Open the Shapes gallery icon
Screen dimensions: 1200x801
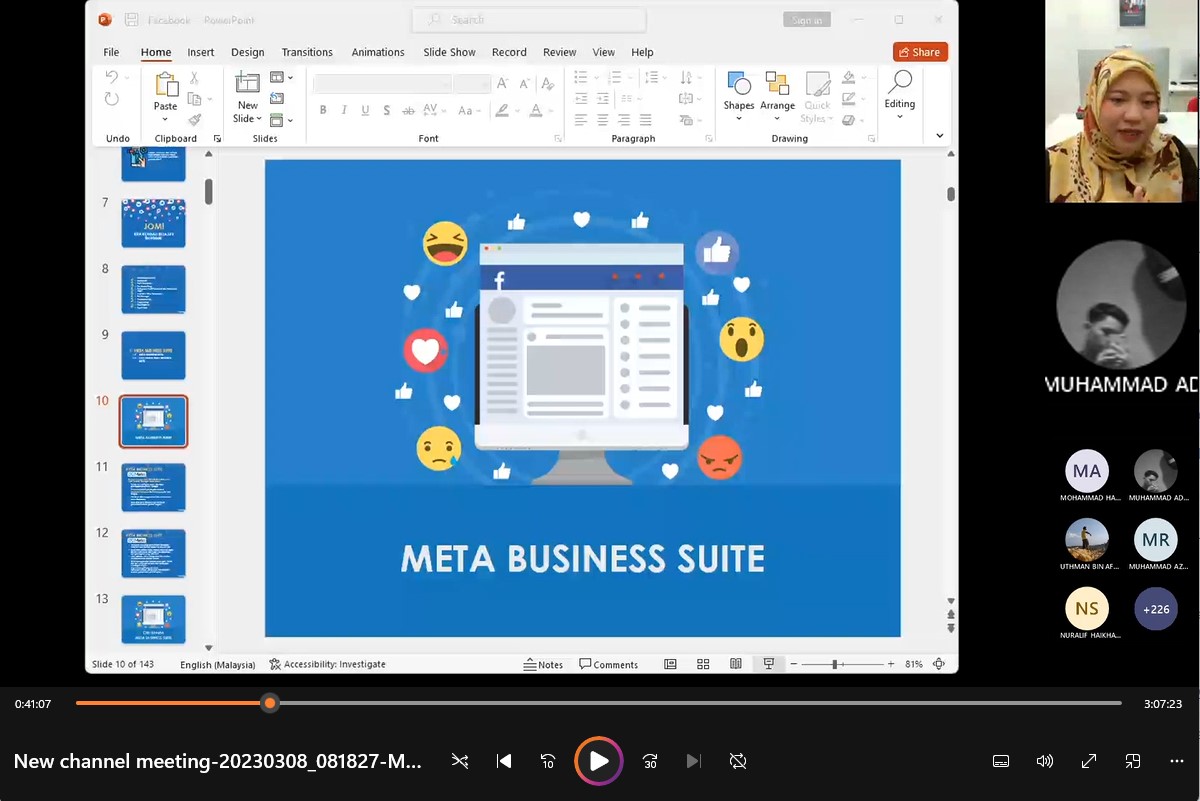(739, 84)
